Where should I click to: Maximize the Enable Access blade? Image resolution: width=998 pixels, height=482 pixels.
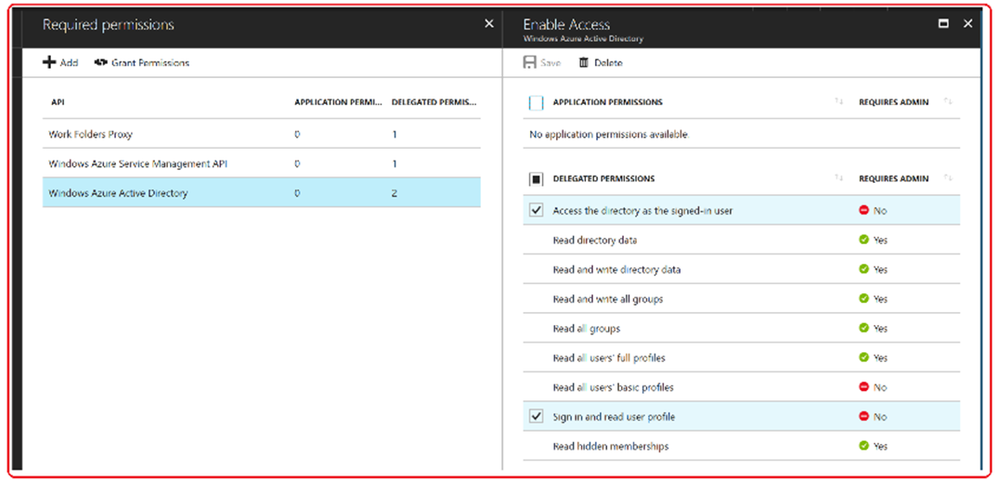[x=944, y=23]
